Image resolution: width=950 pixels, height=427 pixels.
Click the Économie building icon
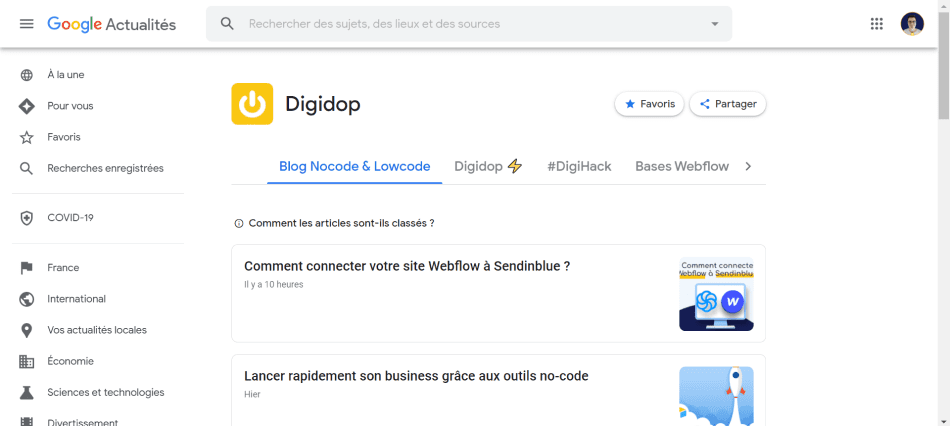(26, 362)
